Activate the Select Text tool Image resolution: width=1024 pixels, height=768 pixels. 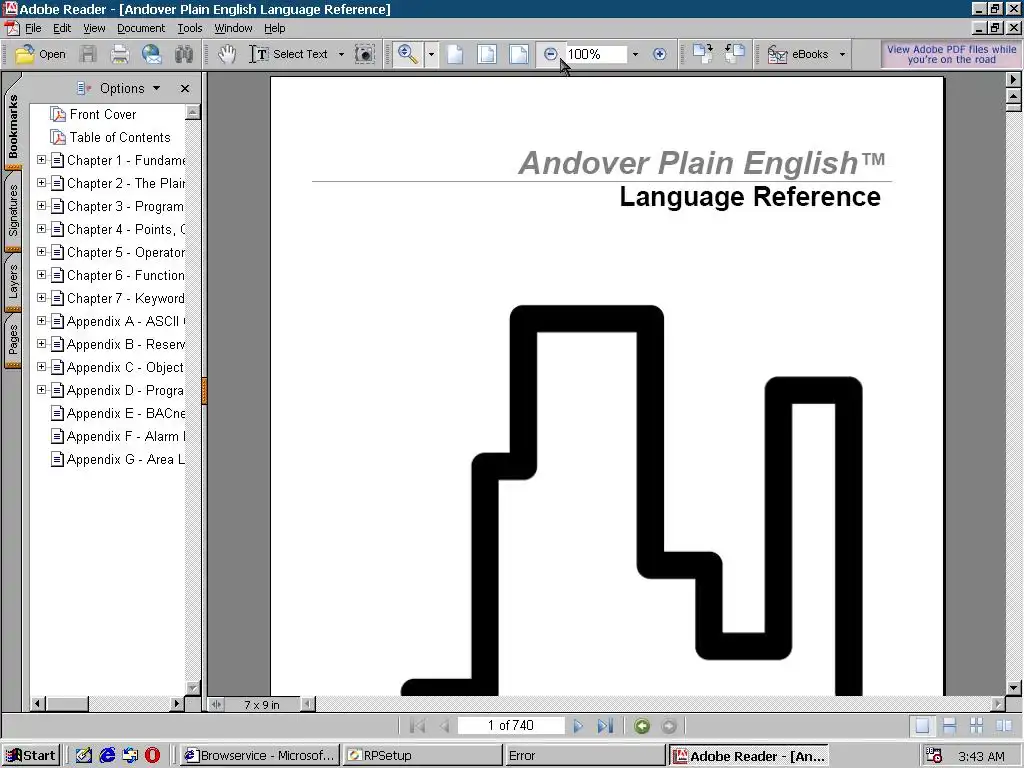[x=289, y=54]
